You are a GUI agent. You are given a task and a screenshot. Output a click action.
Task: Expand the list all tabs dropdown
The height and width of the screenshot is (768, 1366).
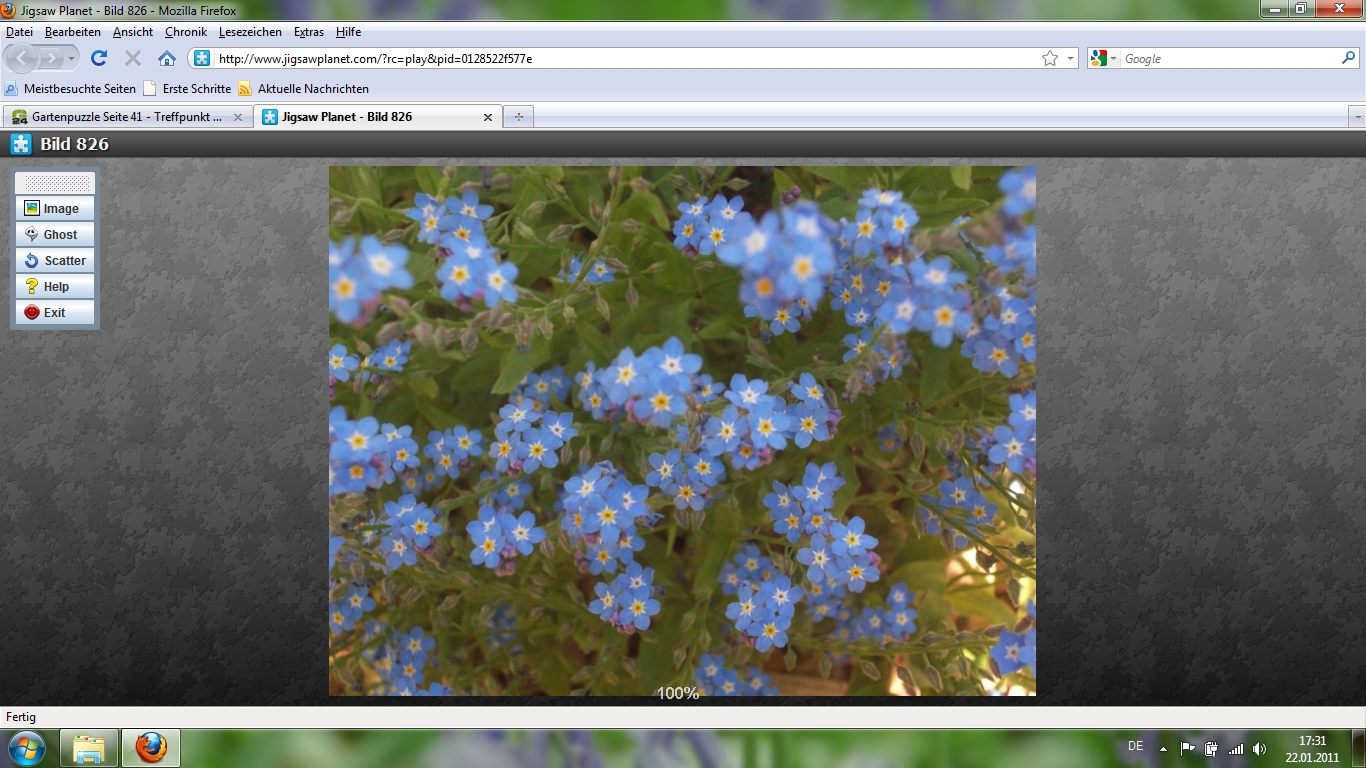click(1356, 117)
